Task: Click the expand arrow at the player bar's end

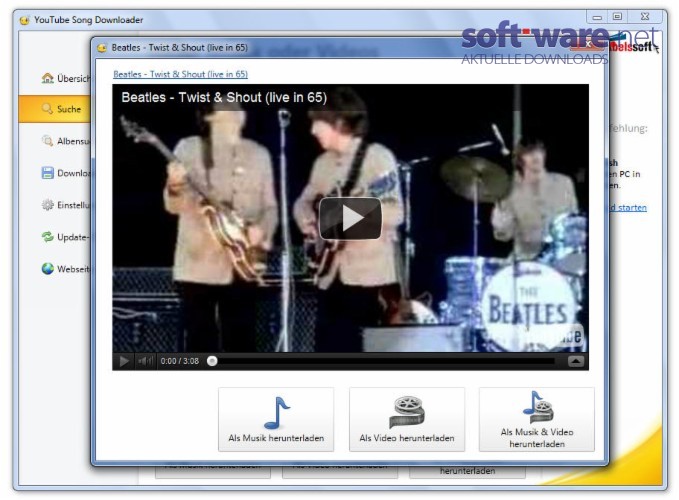Action: (576, 361)
